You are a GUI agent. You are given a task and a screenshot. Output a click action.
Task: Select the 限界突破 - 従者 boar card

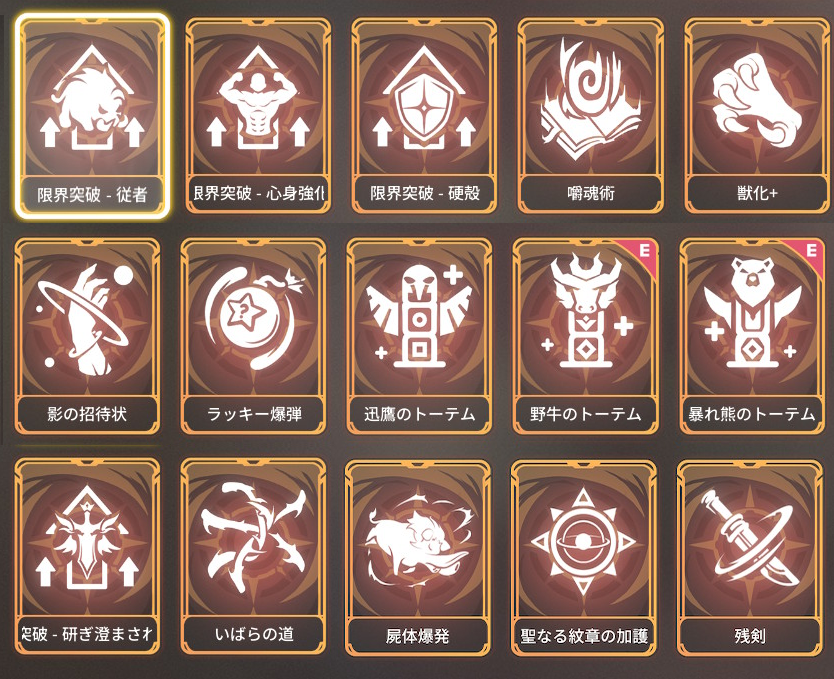(93, 116)
